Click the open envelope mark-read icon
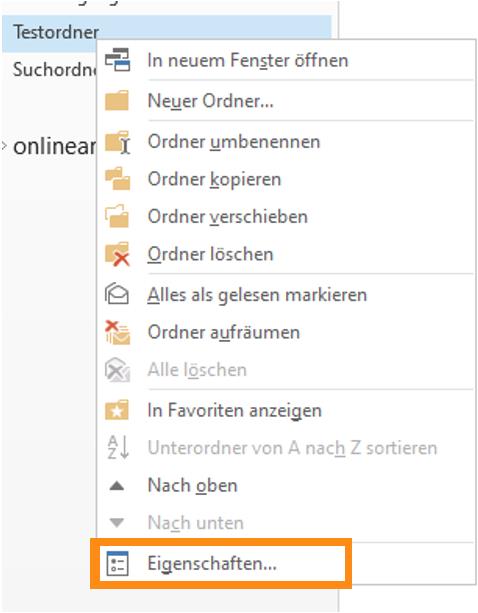This screenshot has height=613, width=478. pos(117,294)
